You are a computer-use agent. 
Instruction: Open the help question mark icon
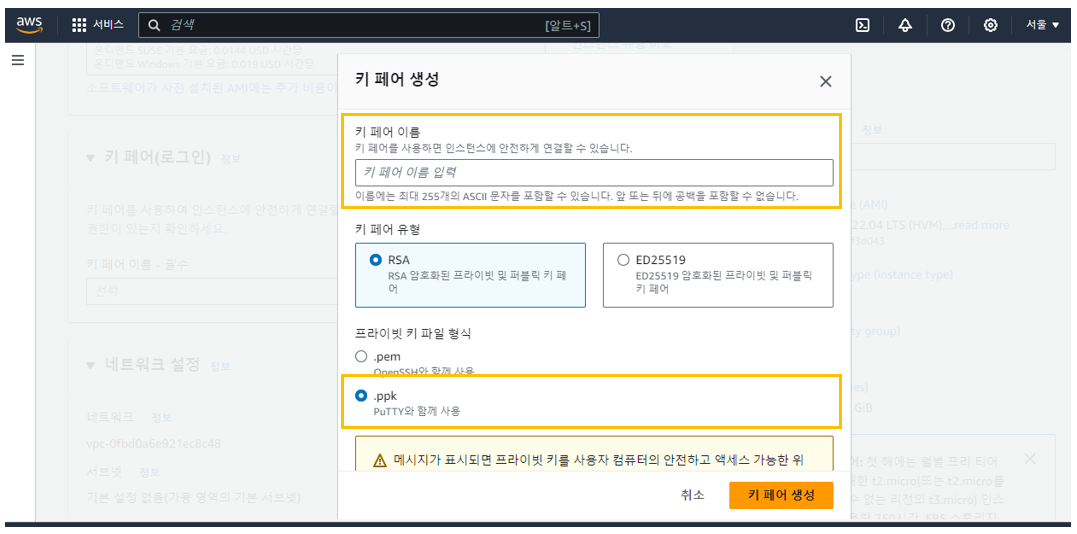coord(948,25)
